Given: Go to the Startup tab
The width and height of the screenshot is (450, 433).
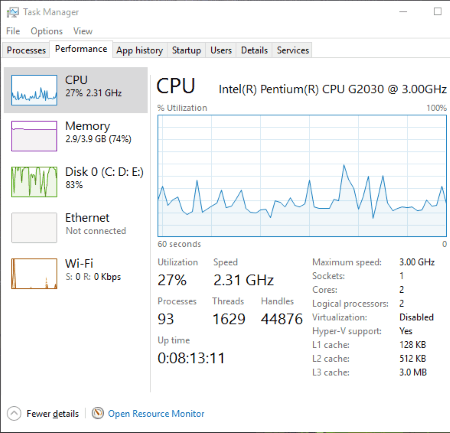Looking at the screenshot, I should (186, 50).
